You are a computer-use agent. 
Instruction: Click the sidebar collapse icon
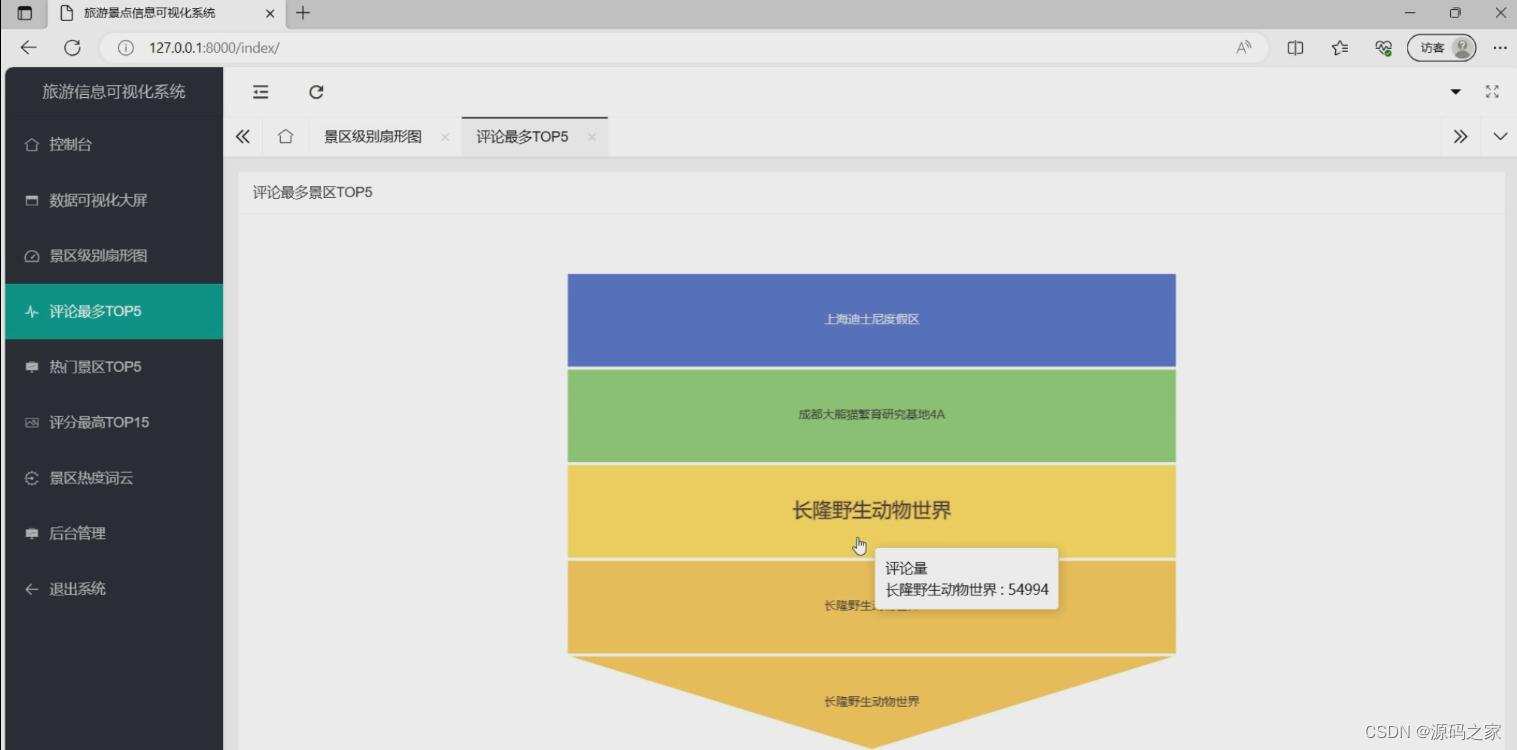pos(261,92)
